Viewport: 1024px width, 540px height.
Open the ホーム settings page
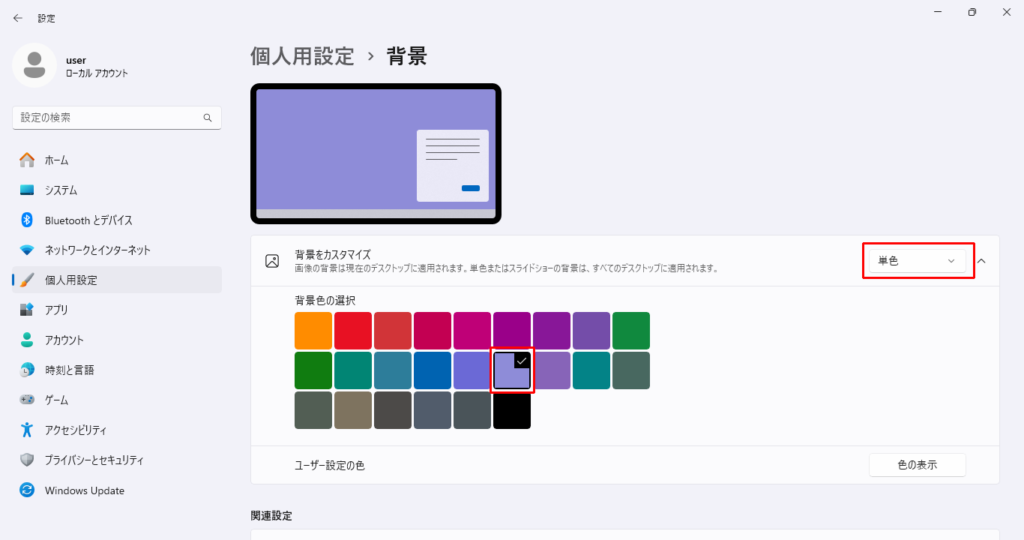coord(117,160)
